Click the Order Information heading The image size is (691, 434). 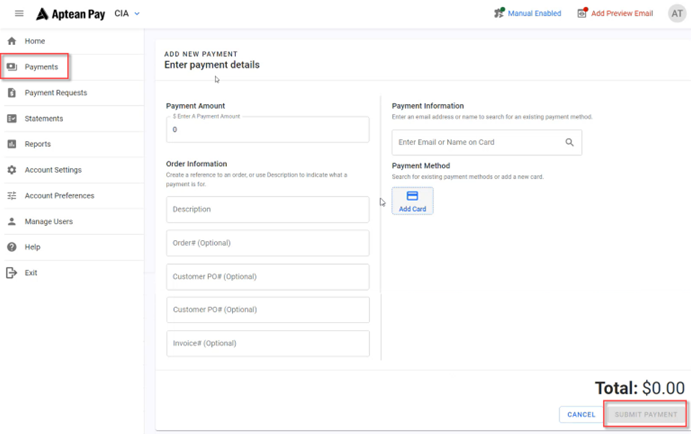tap(197, 164)
